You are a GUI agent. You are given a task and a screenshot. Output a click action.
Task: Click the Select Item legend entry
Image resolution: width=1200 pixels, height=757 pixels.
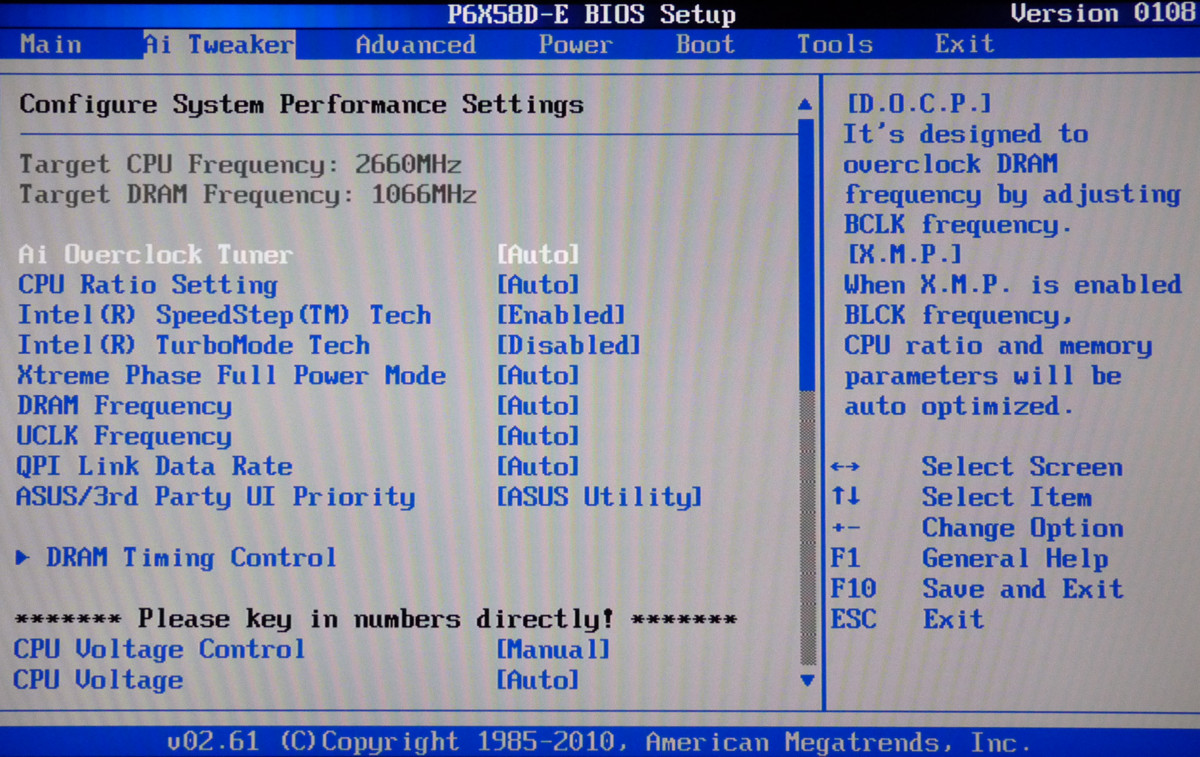click(x=961, y=497)
